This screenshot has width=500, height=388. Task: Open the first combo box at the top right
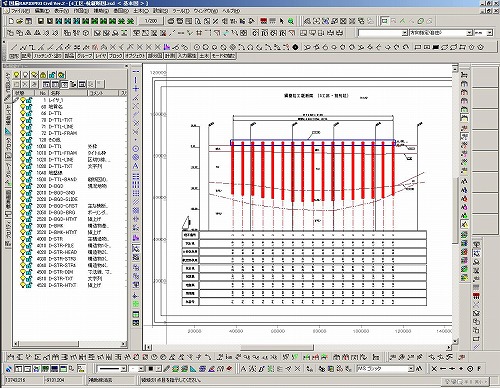pos(383,33)
